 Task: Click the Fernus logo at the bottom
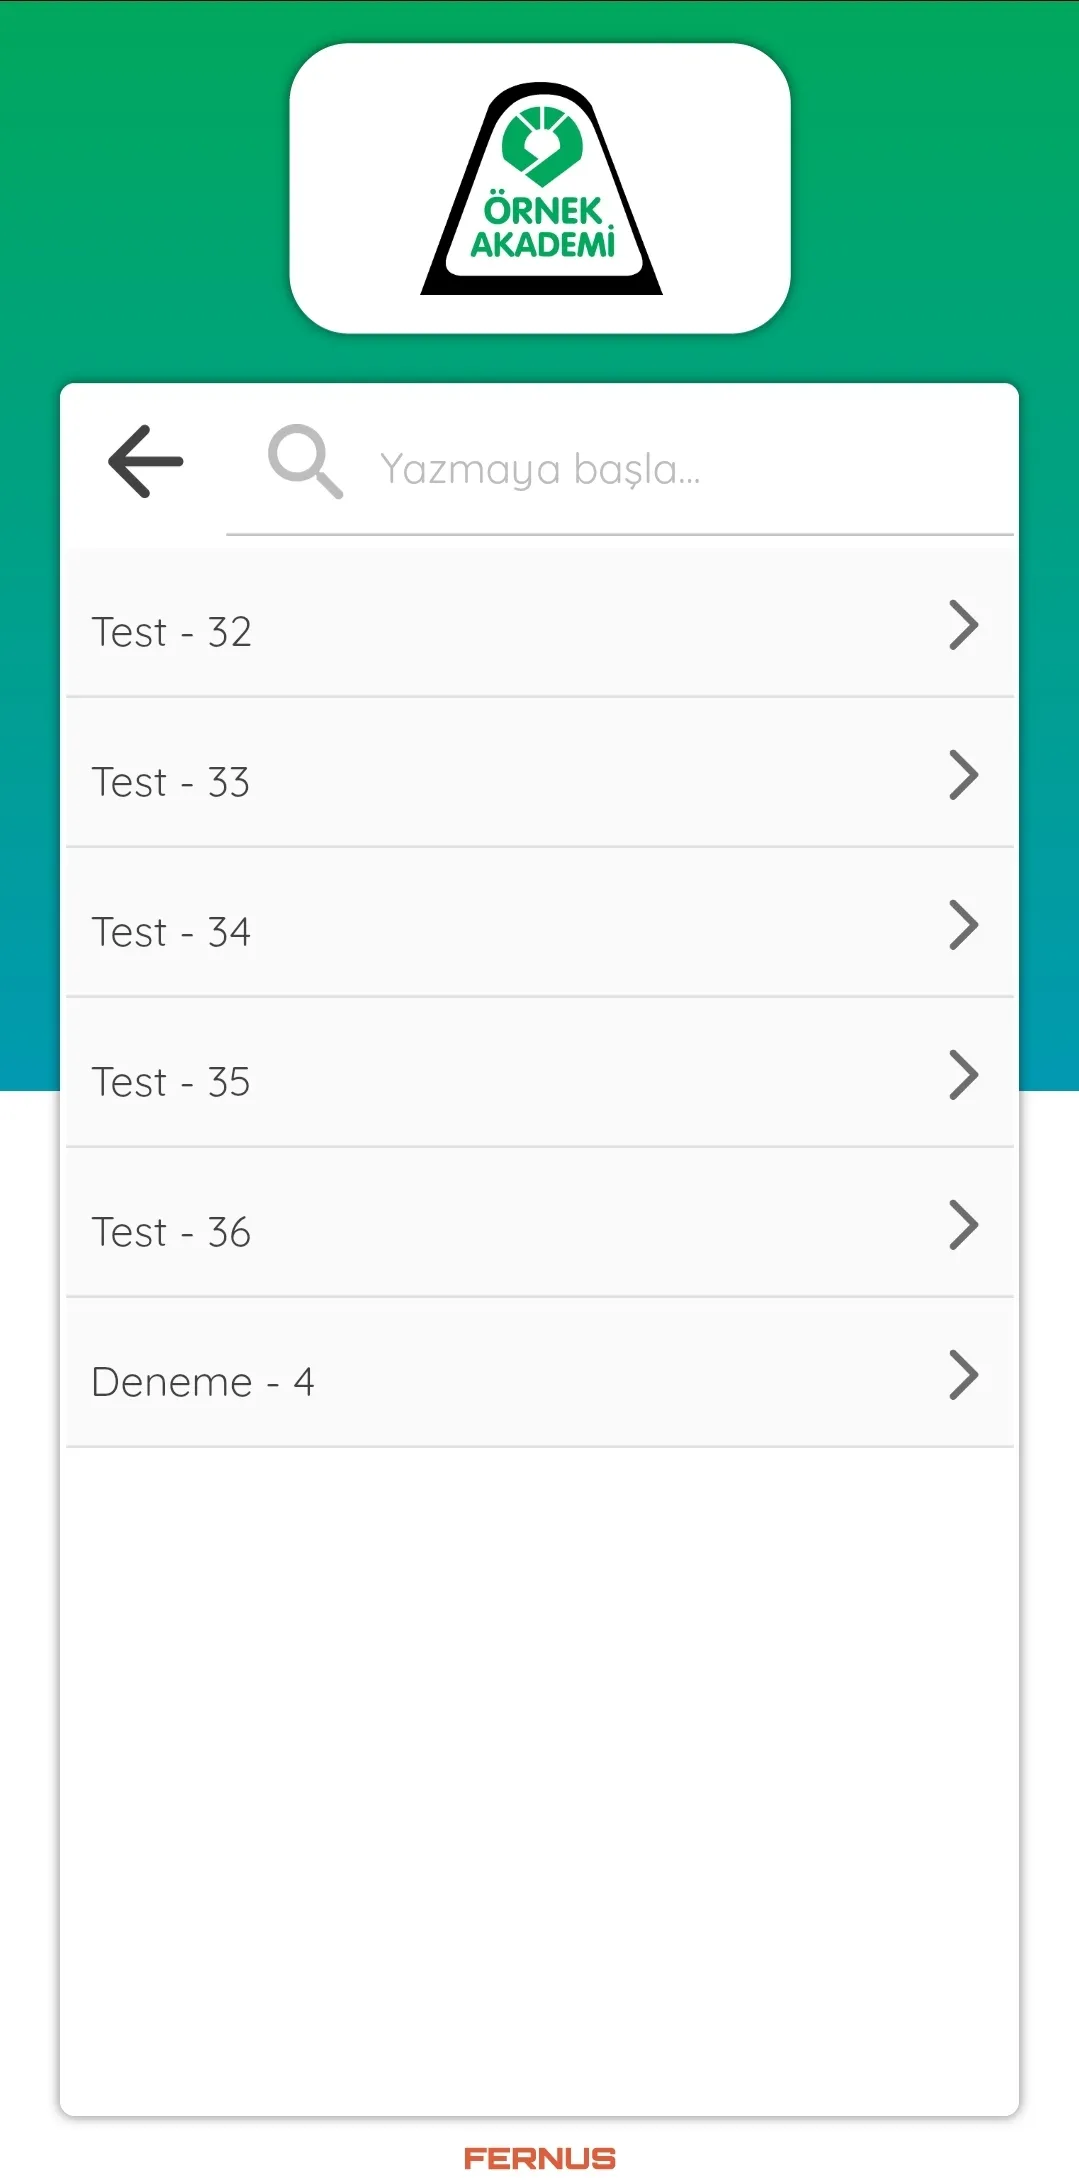540,2158
